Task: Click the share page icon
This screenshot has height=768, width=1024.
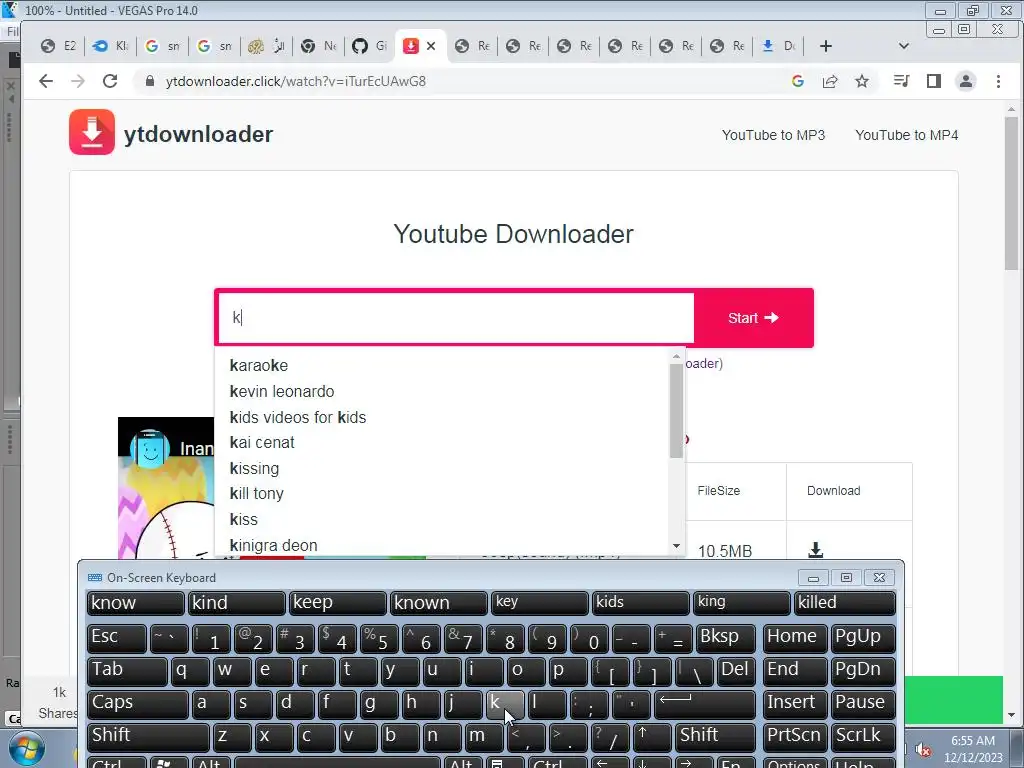Action: (x=830, y=81)
